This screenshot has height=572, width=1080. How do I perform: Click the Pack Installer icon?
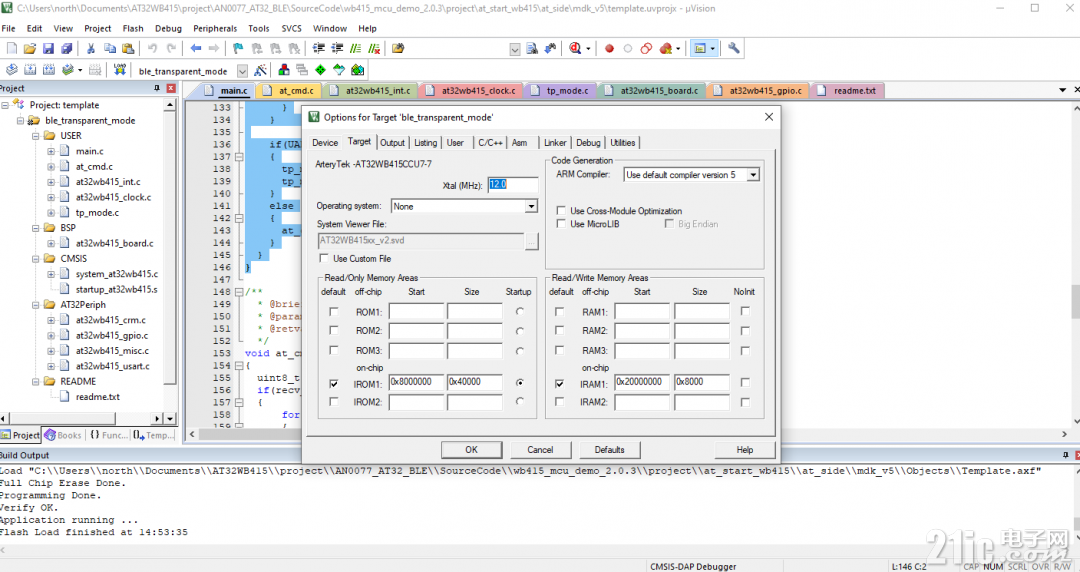pos(357,70)
